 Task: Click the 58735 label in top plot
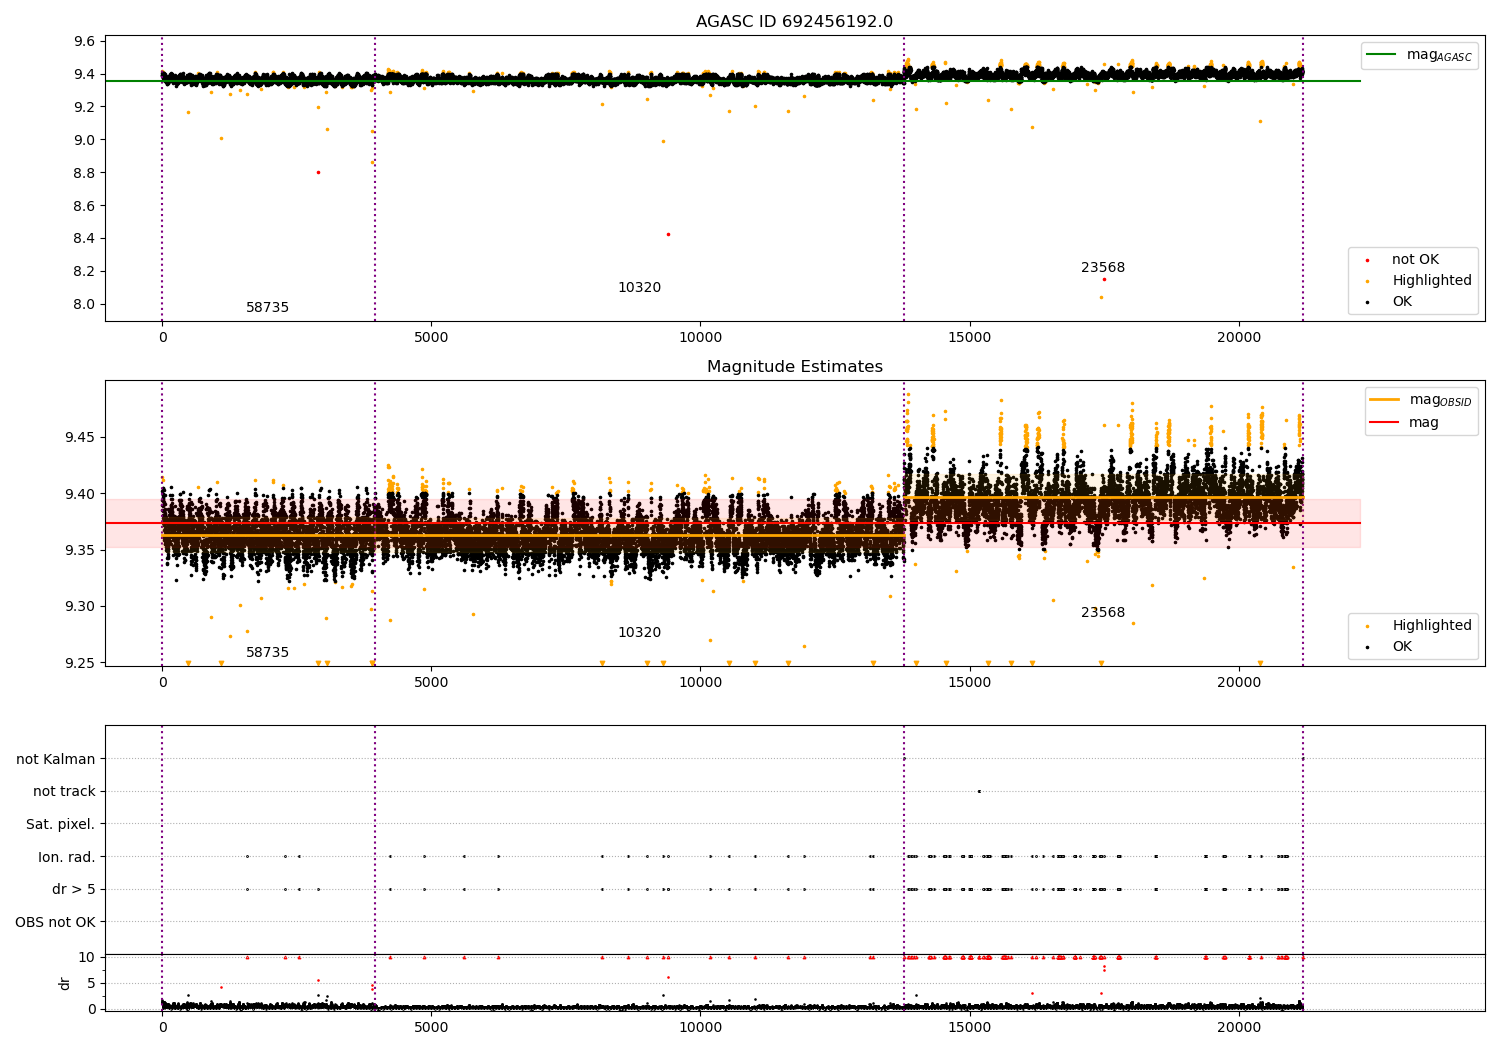tap(267, 308)
